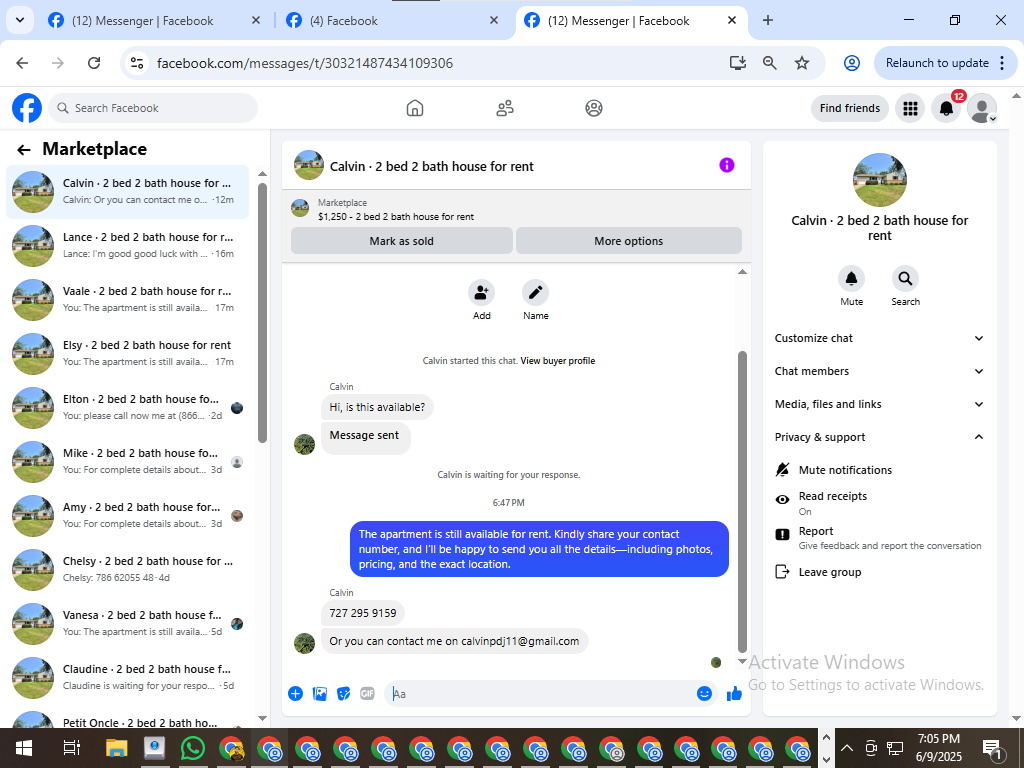Open WhatsApp from the taskbar
This screenshot has height=768, width=1024.
click(193, 748)
